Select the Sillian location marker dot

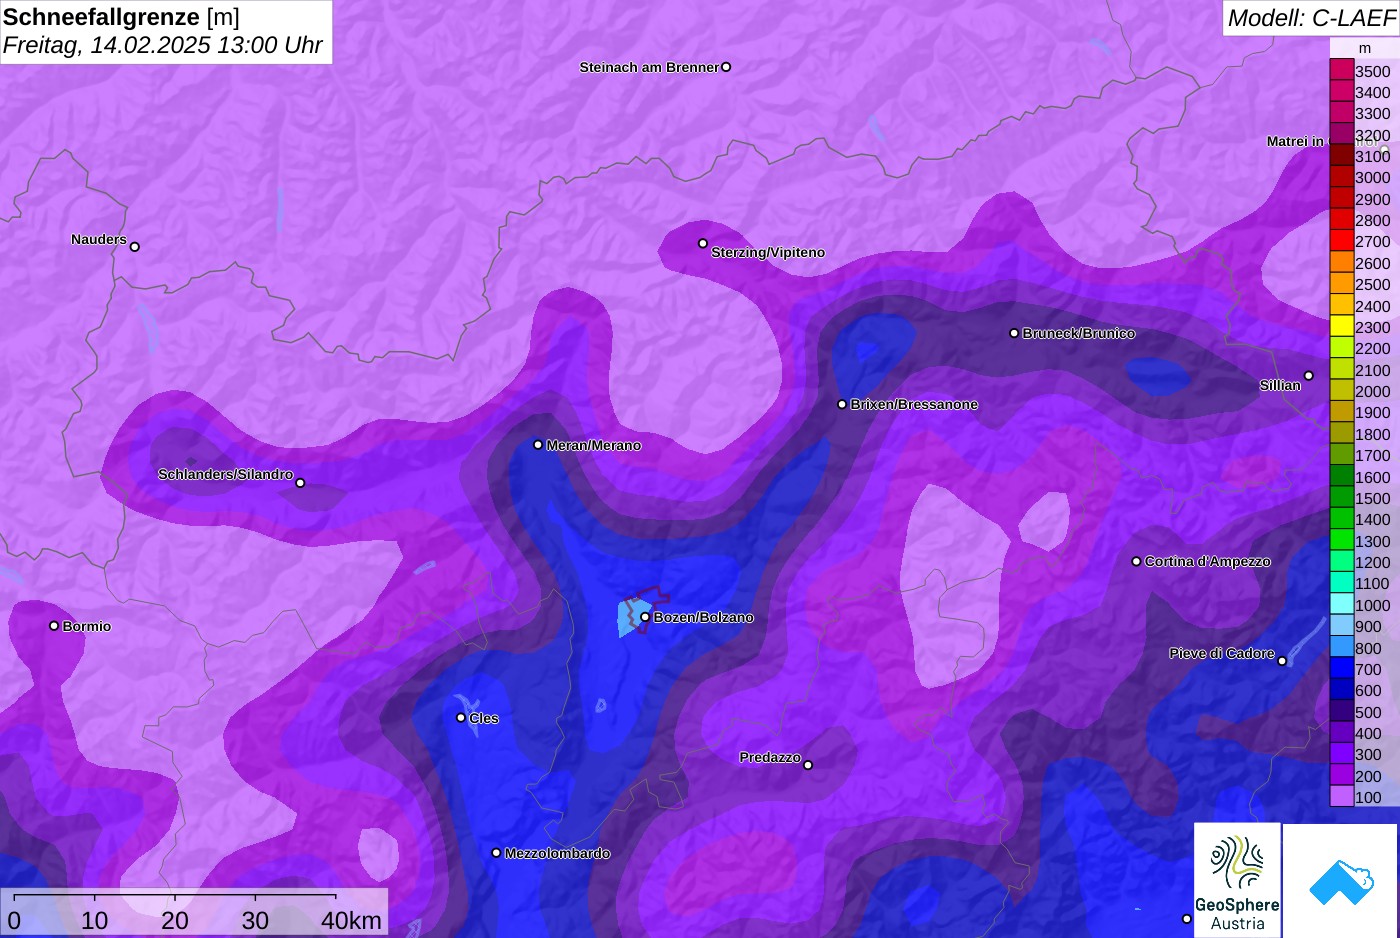tap(1308, 376)
